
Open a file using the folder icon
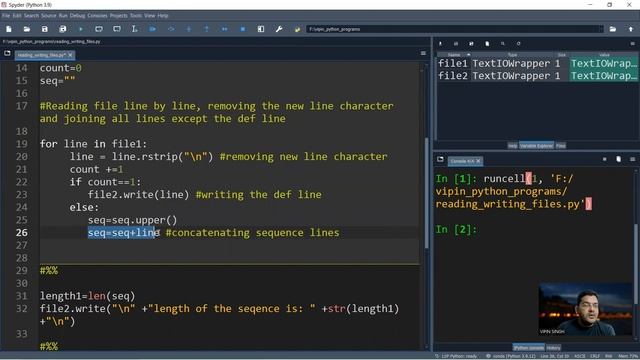pos(27,29)
